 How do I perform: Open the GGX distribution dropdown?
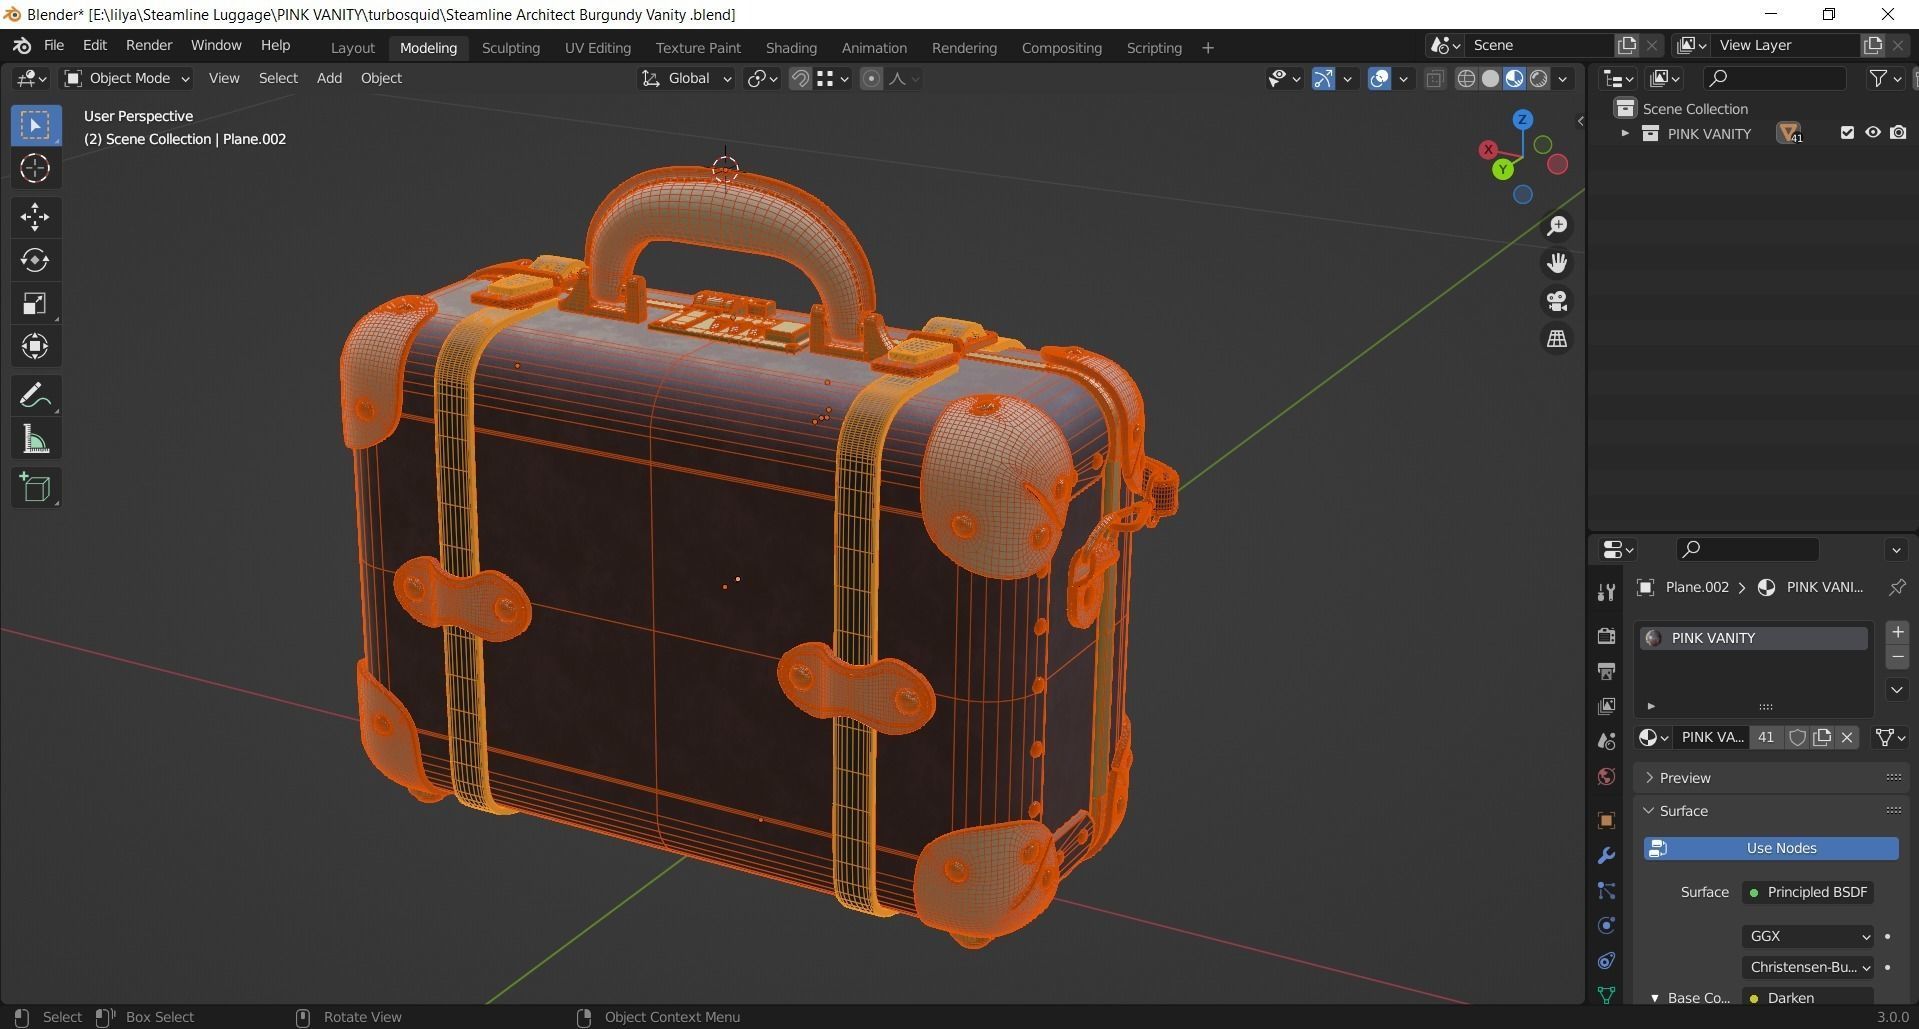[1808, 936]
